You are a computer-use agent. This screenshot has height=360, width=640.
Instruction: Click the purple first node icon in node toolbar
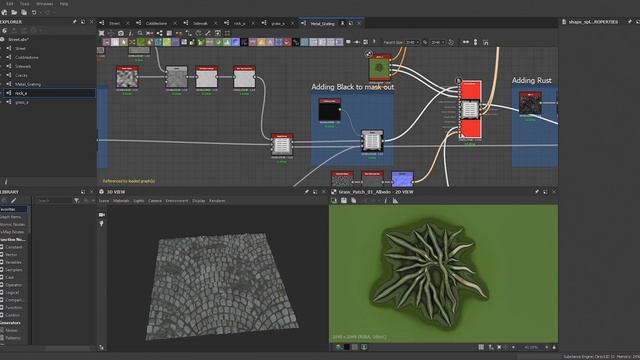(x=107, y=42)
